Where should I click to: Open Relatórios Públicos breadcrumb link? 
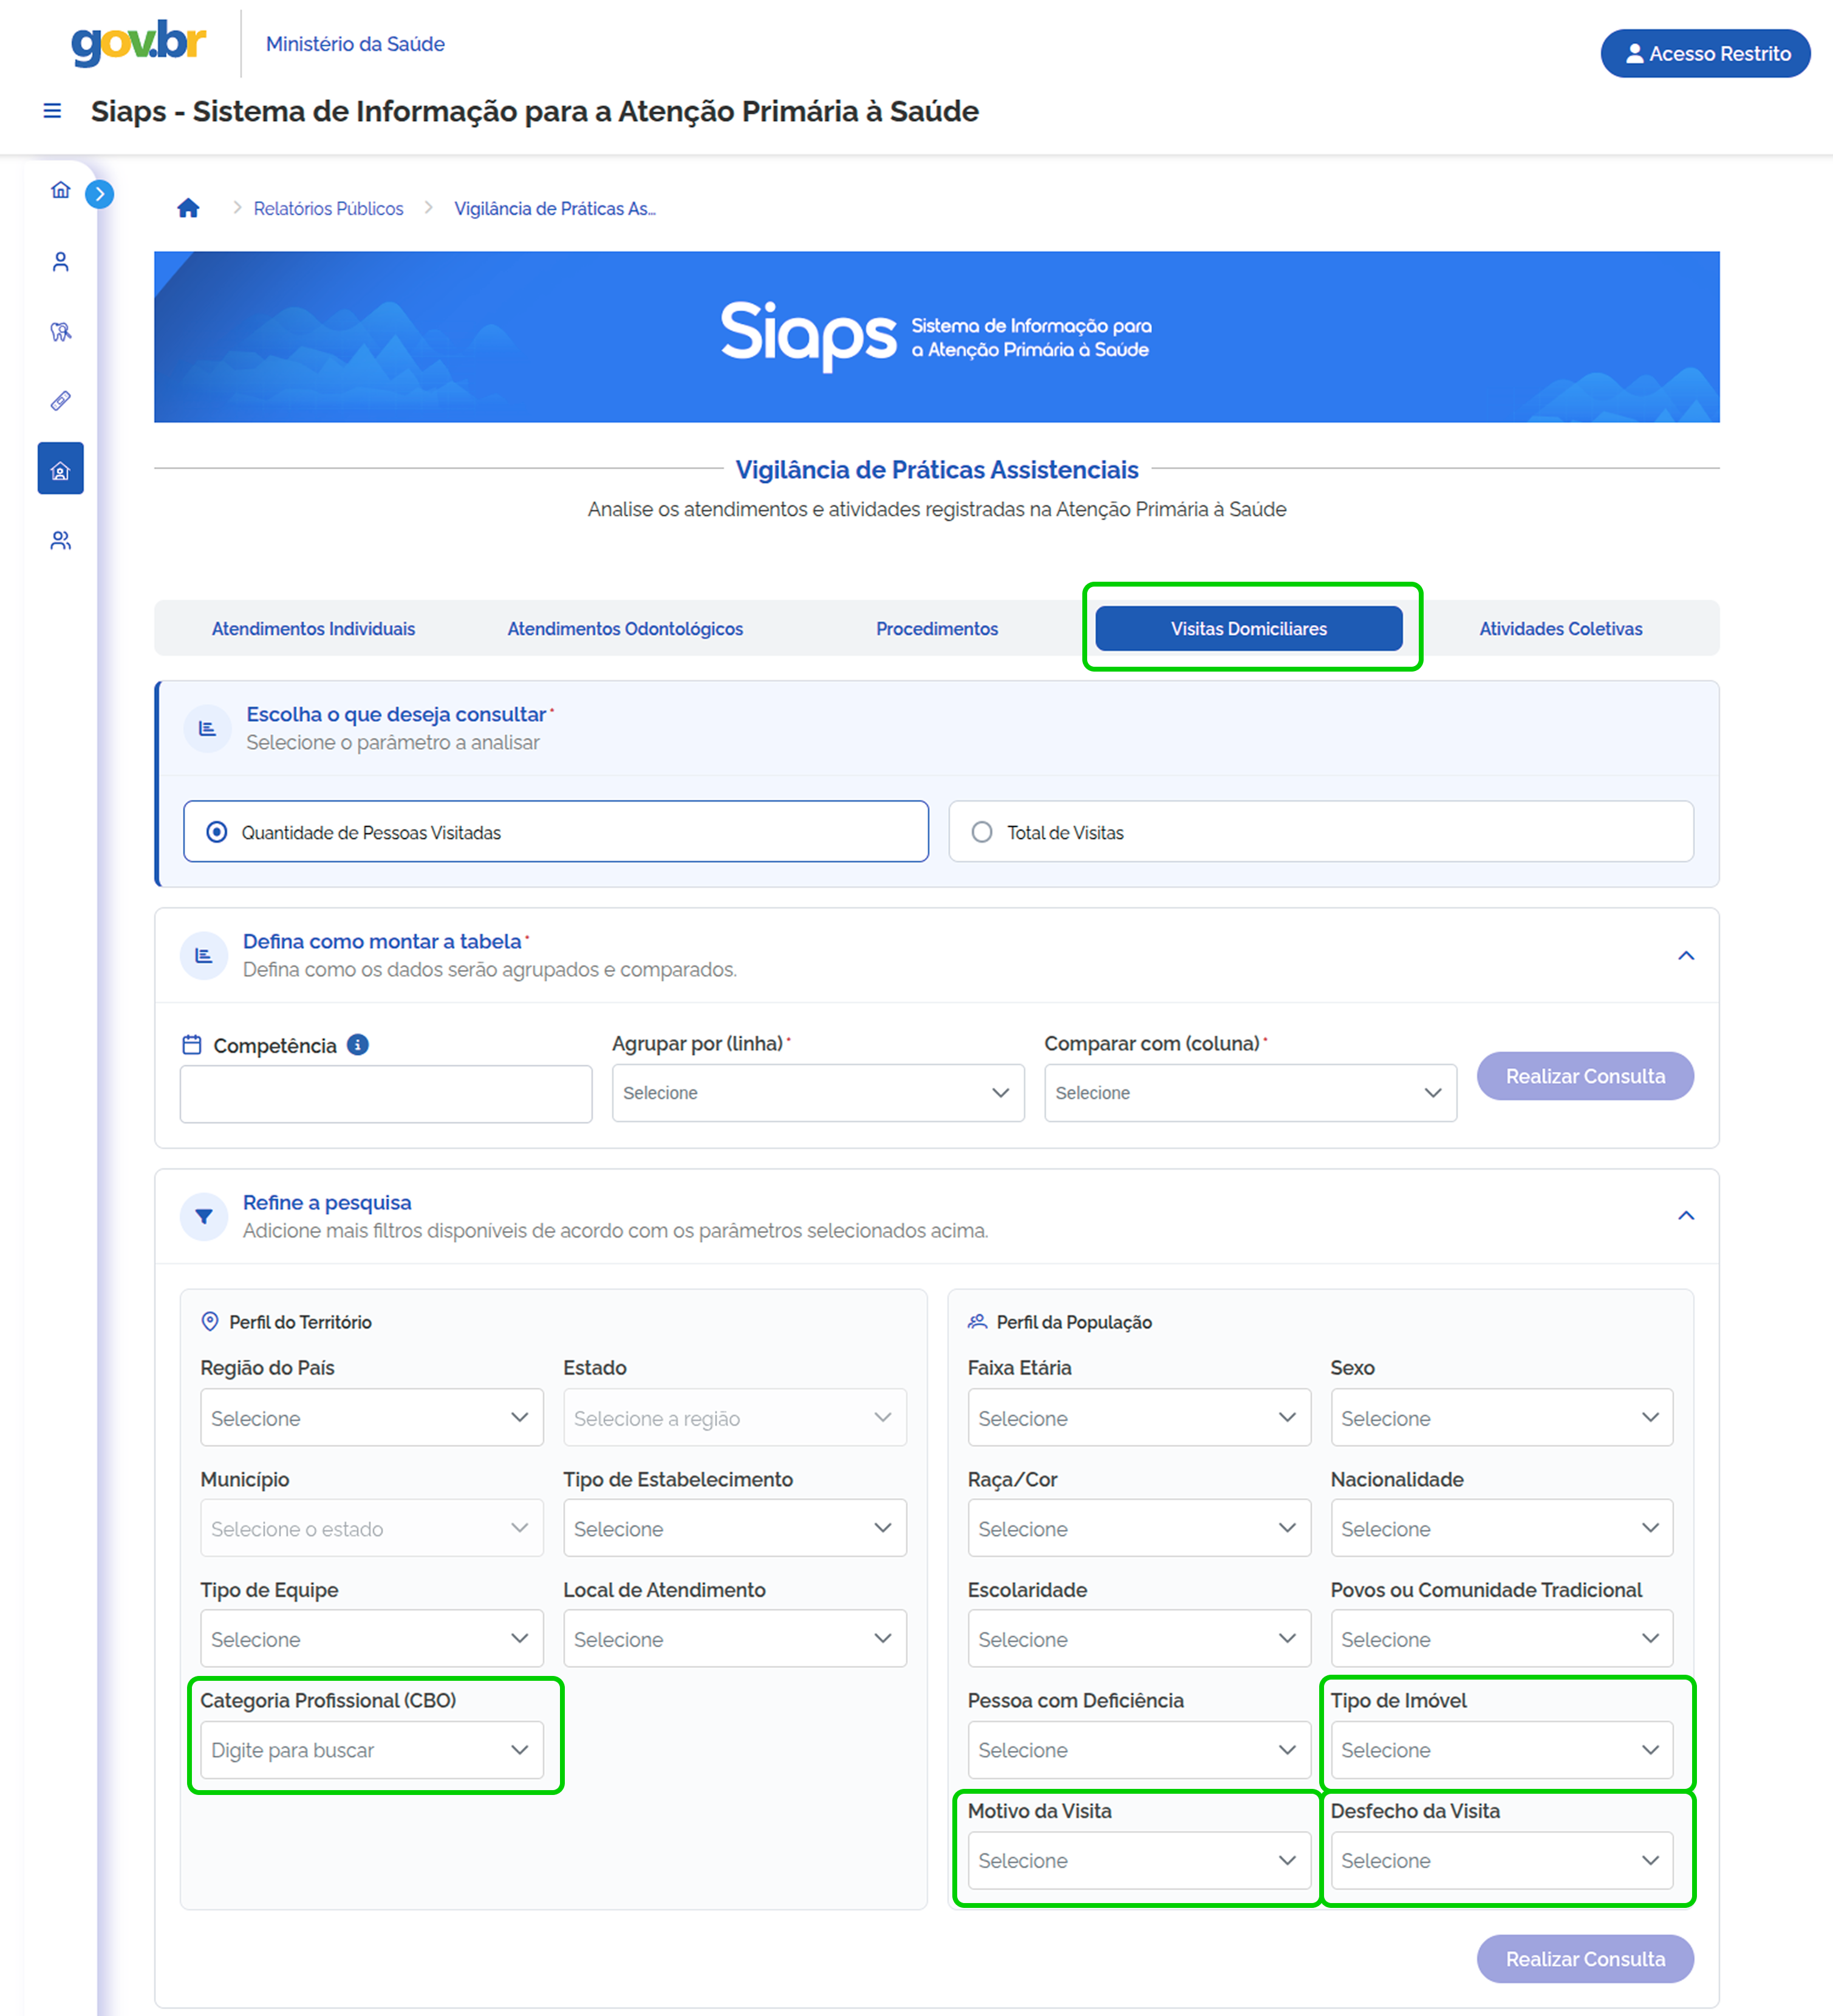328,208
